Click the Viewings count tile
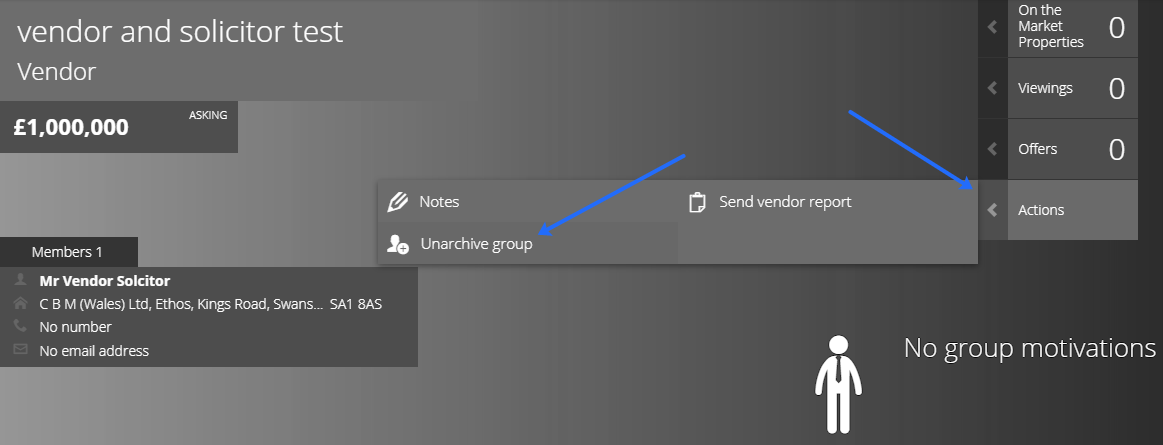1163x445 pixels. [x=1073, y=88]
